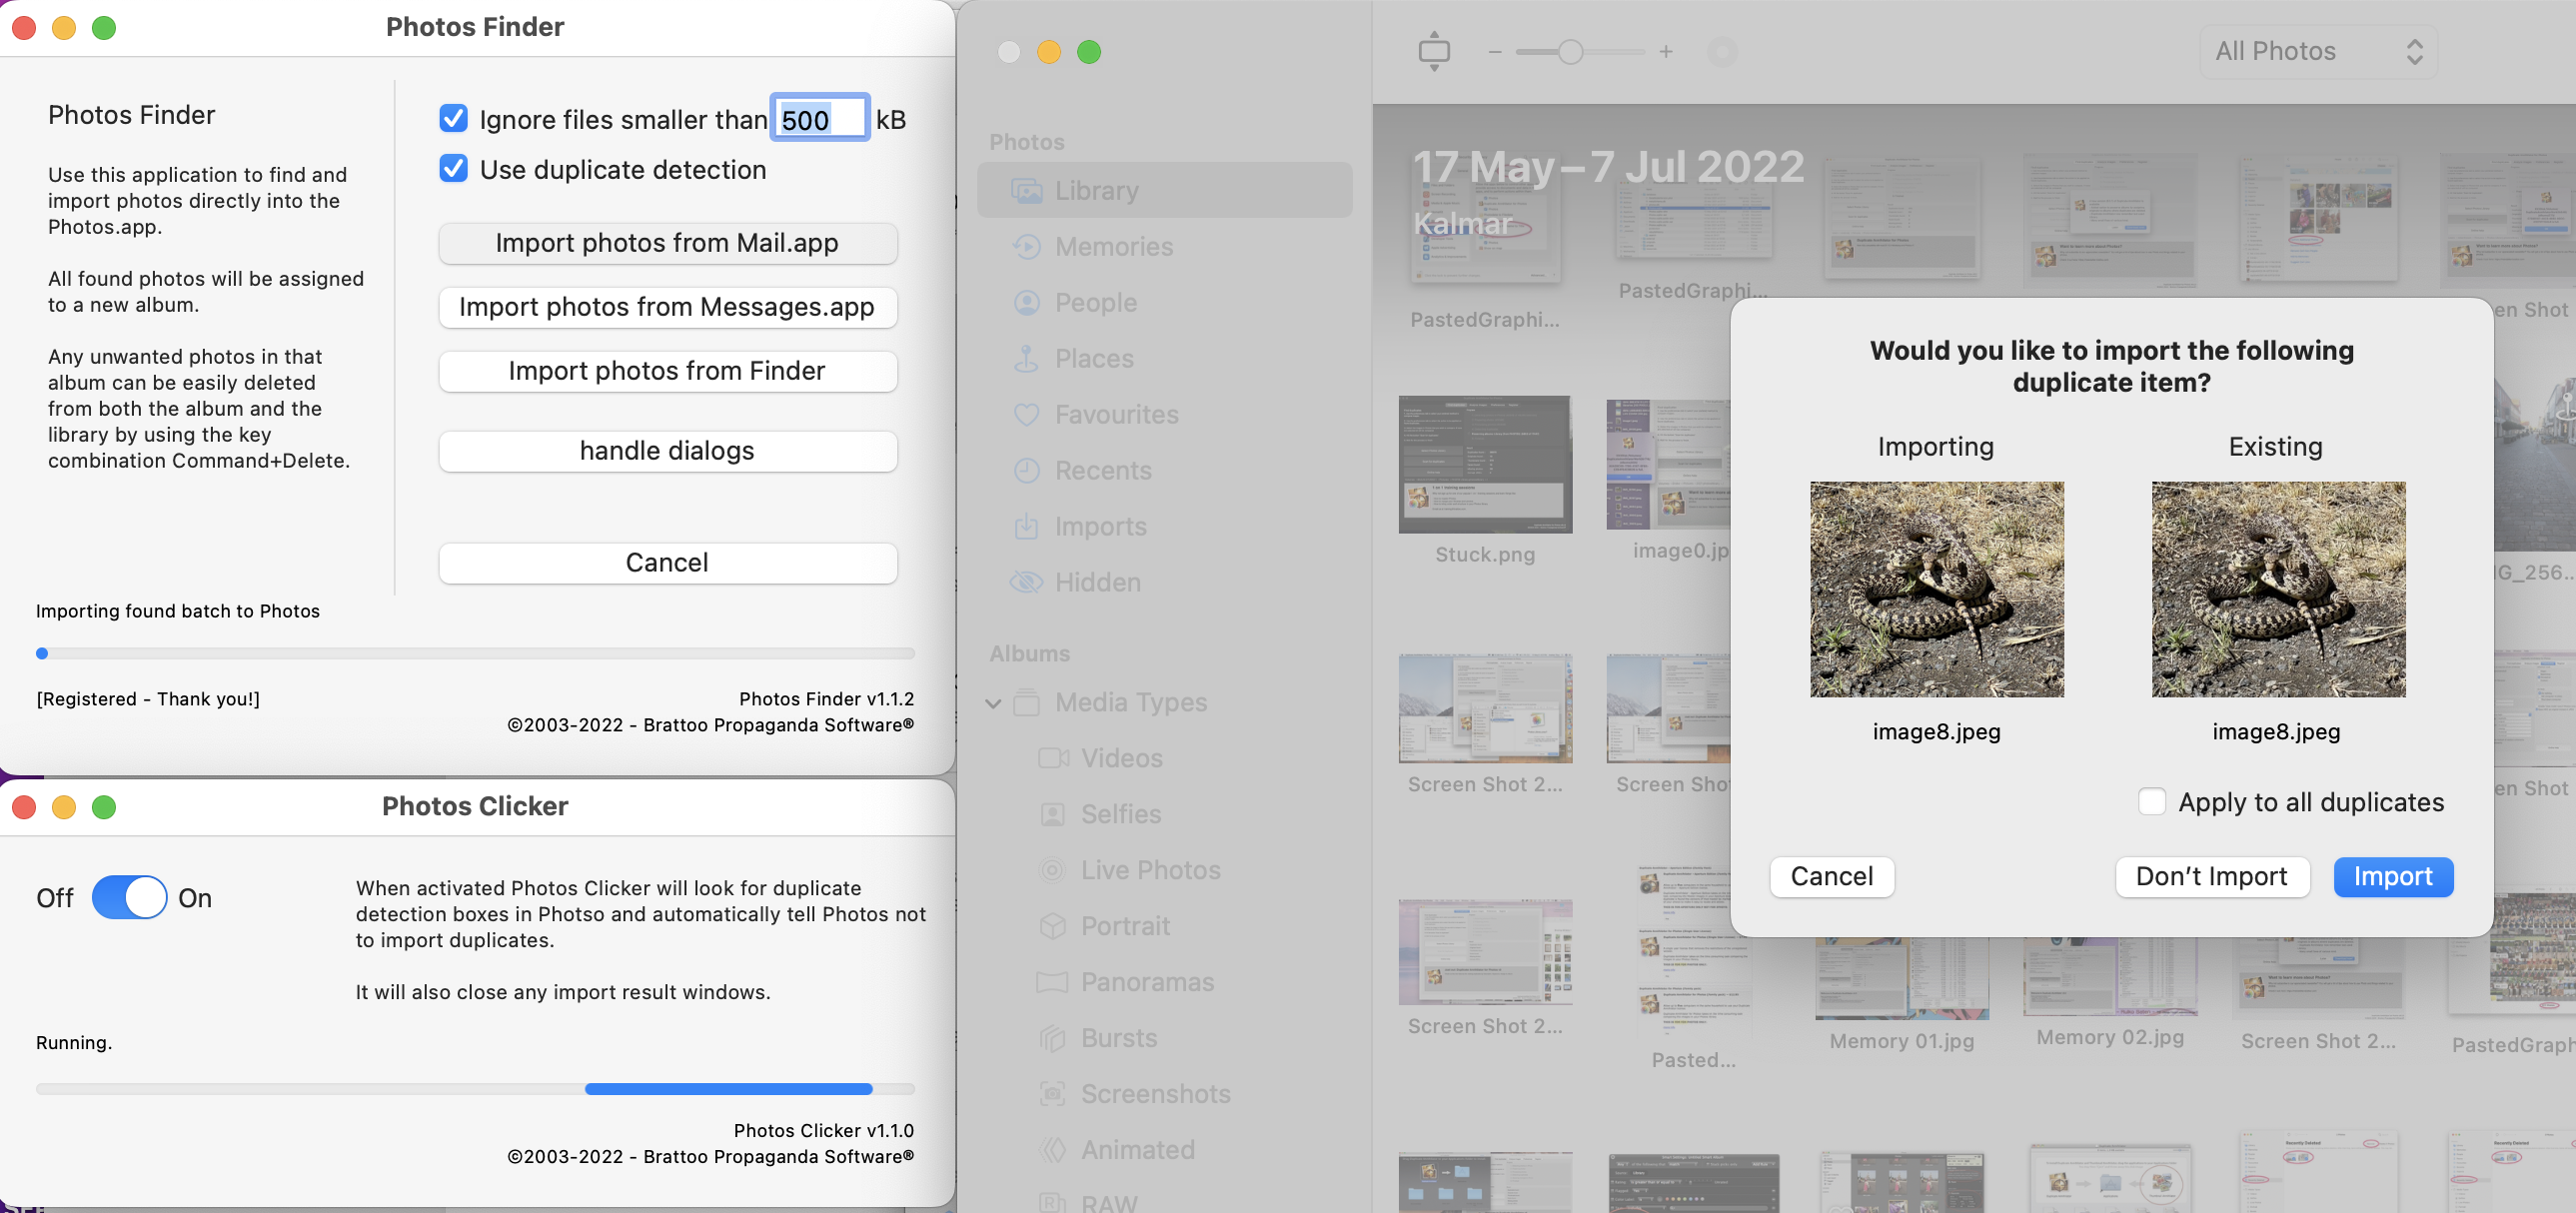Zoom the Photos app window with green button

[x=1089, y=52]
